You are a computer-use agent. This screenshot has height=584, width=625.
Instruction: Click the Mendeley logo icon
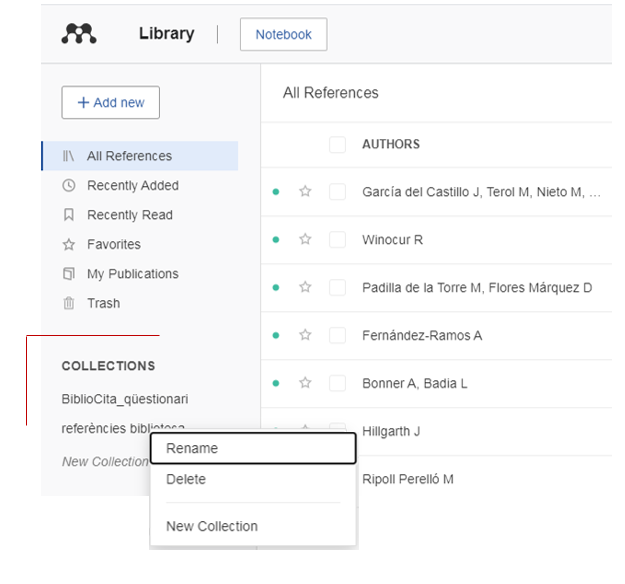click(79, 33)
